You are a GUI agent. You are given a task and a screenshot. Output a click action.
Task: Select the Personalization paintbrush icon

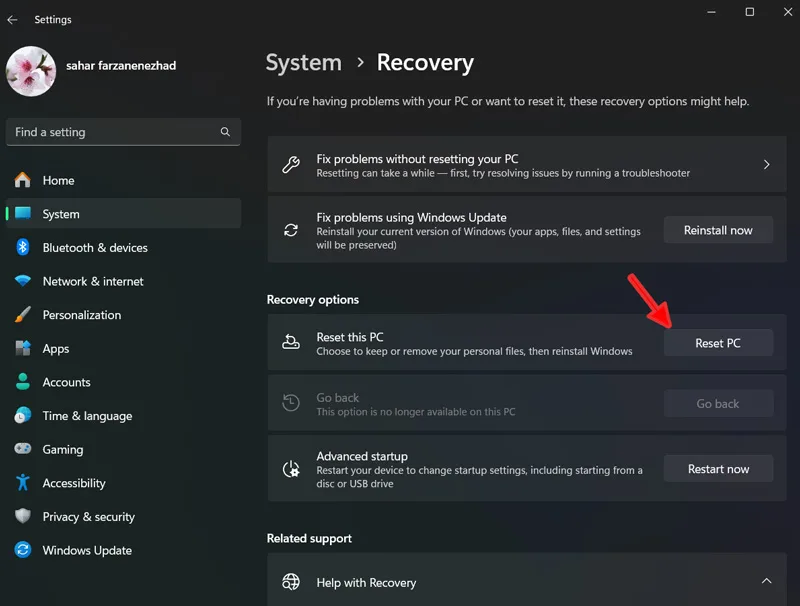pyautogui.click(x=22, y=315)
